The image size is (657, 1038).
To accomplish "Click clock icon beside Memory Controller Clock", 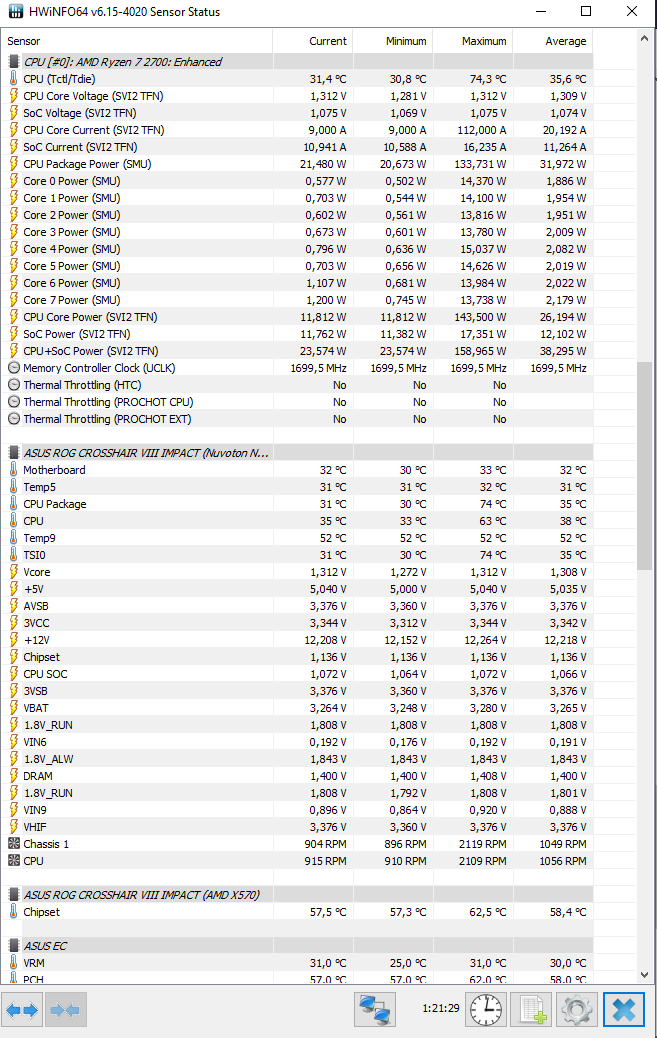I will tap(13, 368).
